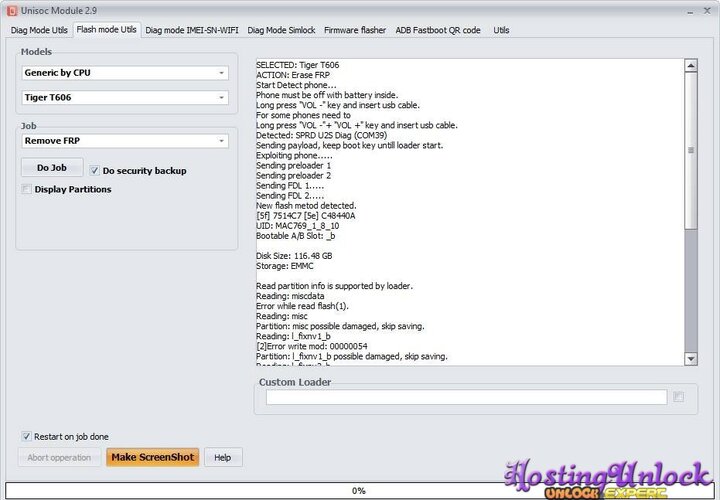This screenshot has height=500, width=720.
Task: Click log line 'Read partition info is supported by loader.'
Action: [334, 286]
